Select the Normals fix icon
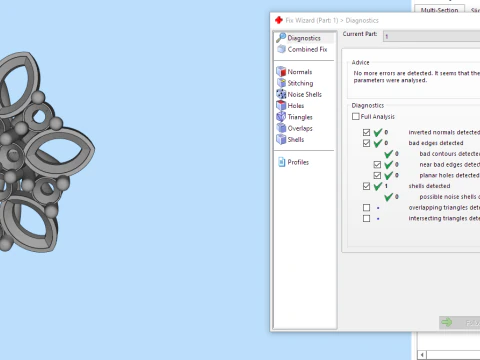 [281, 71]
